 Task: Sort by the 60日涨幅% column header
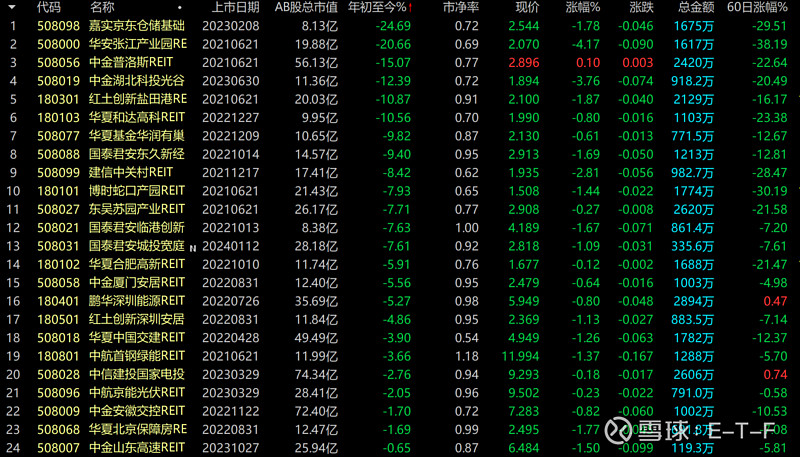point(757,7)
